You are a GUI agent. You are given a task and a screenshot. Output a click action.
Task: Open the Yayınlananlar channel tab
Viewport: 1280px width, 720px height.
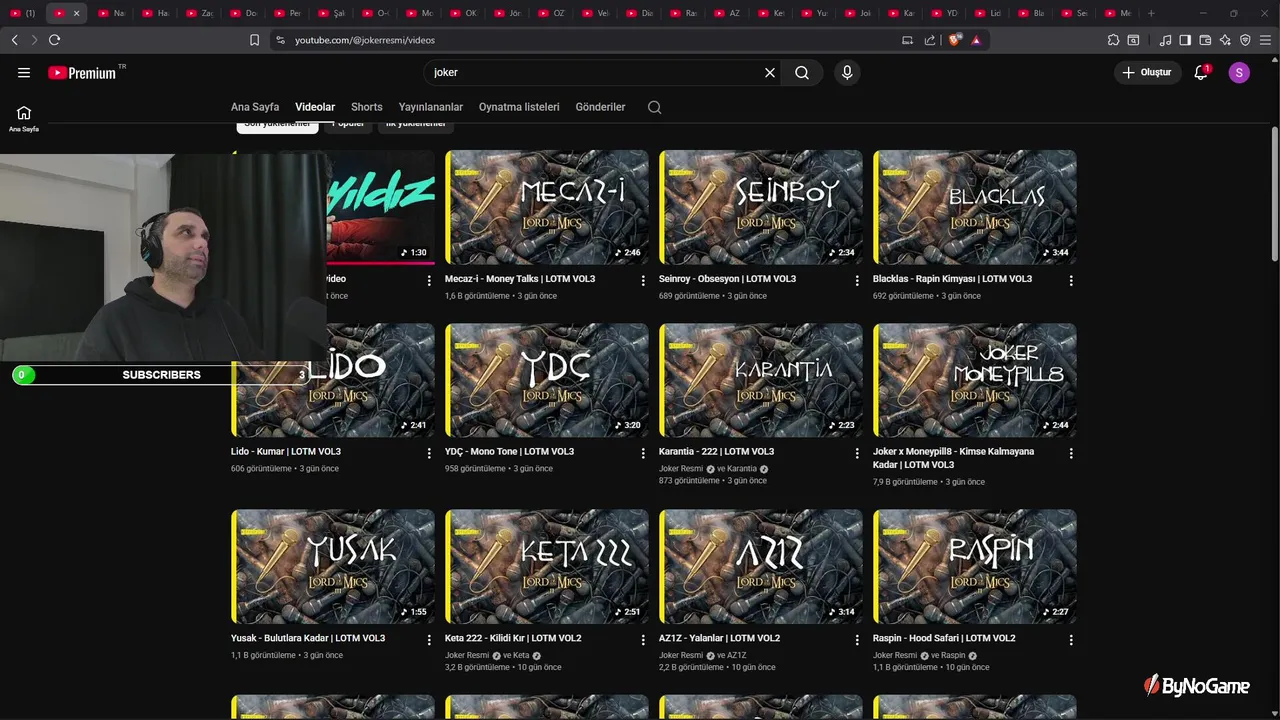pyautogui.click(x=431, y=107)
